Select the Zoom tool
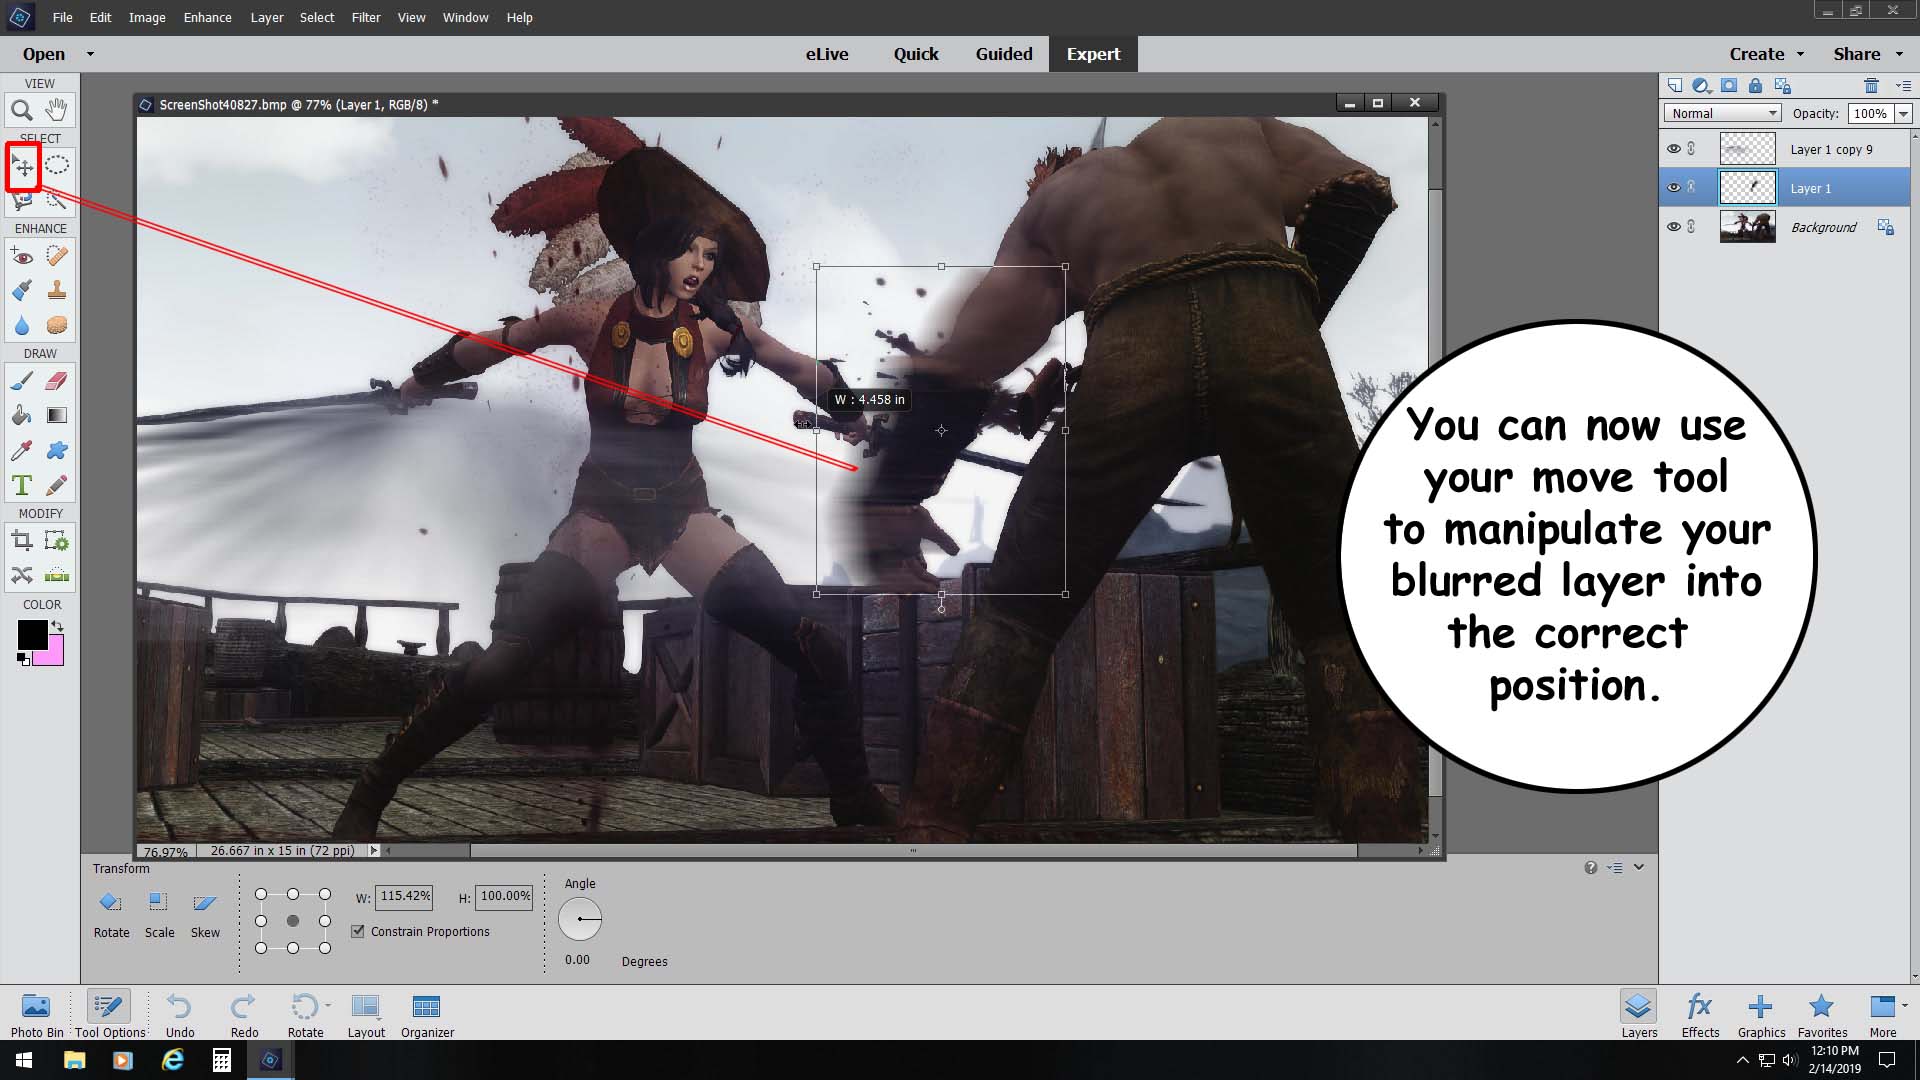This screenshot has width=1920, height=1080. (x=21, y=110)
